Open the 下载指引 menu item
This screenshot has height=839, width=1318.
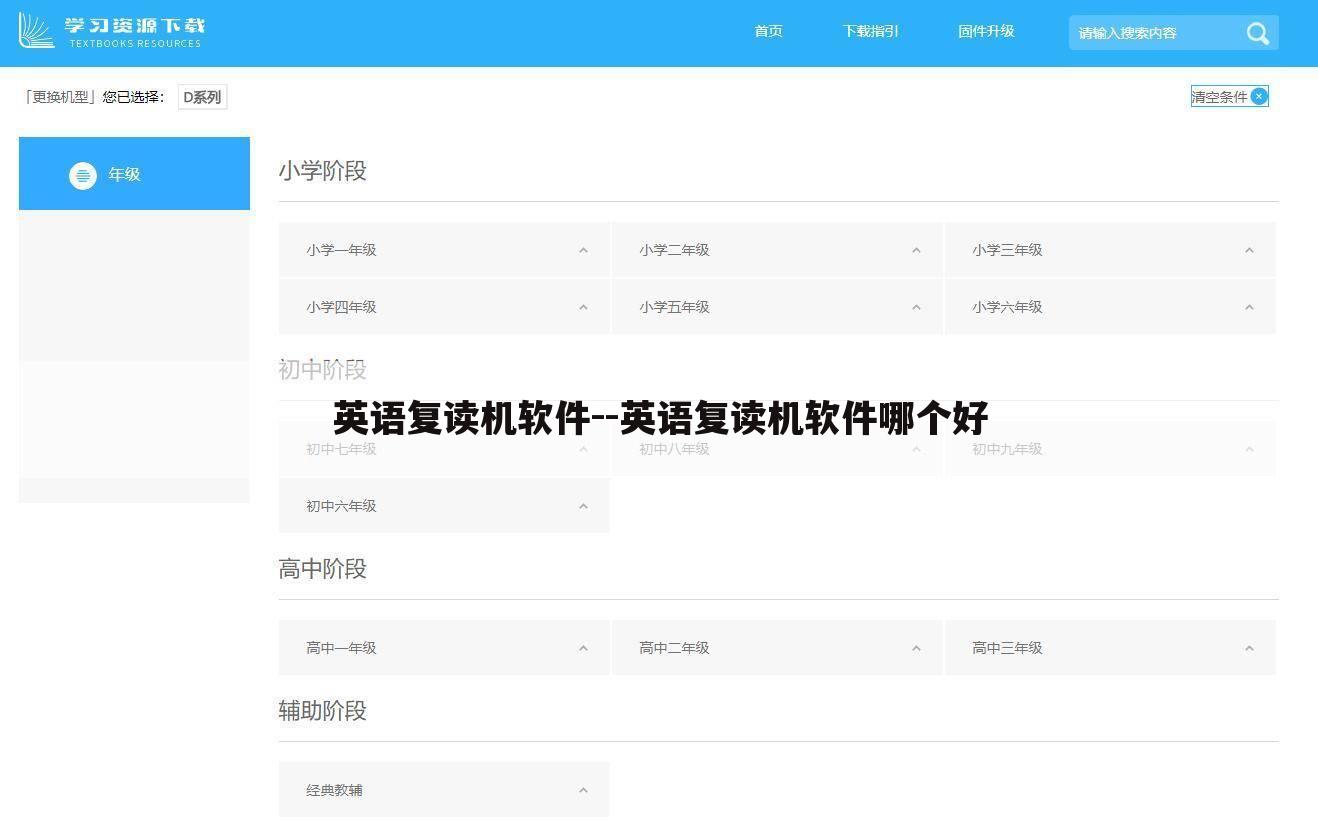click(x=870, y=31)
